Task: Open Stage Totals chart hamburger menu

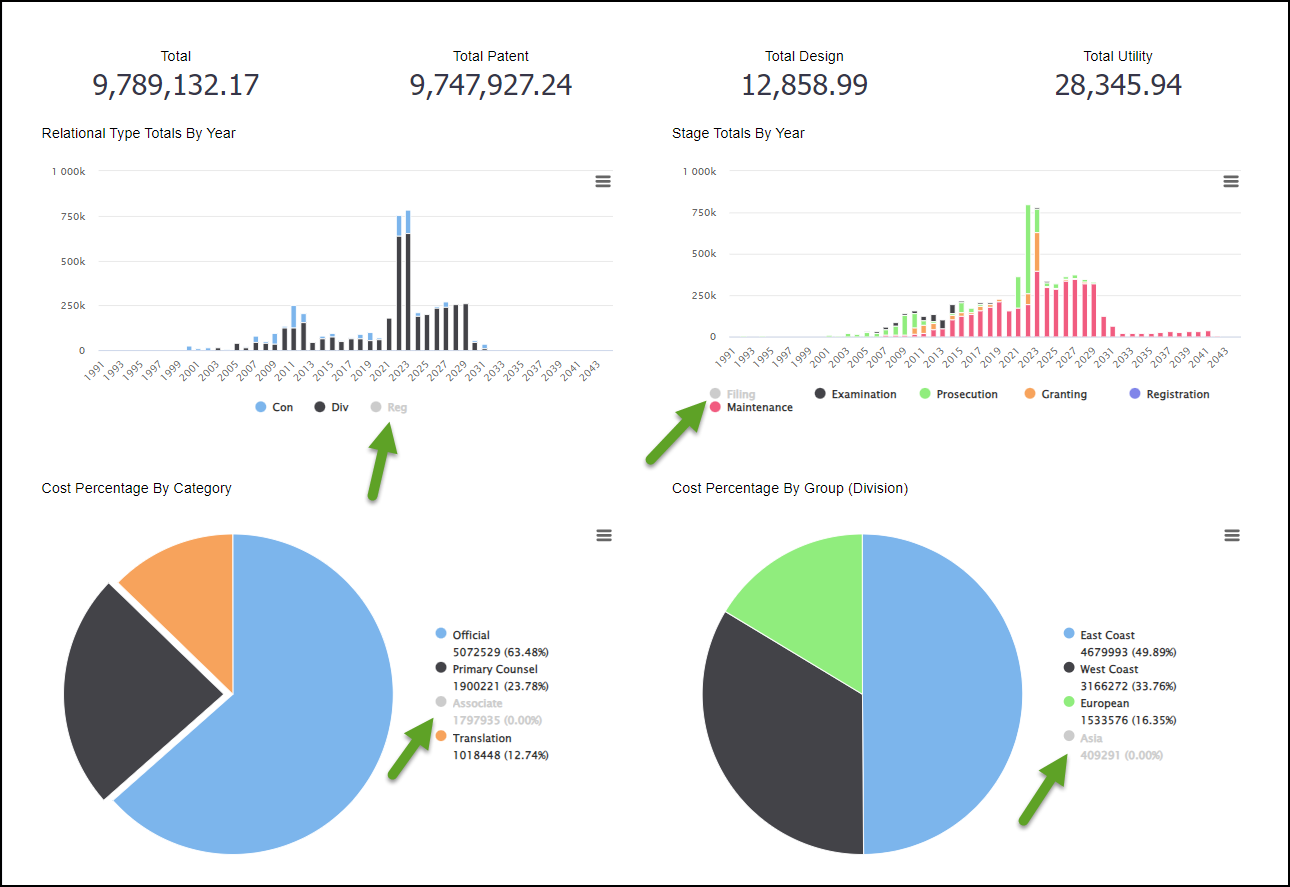Action: pos(1231,181)
